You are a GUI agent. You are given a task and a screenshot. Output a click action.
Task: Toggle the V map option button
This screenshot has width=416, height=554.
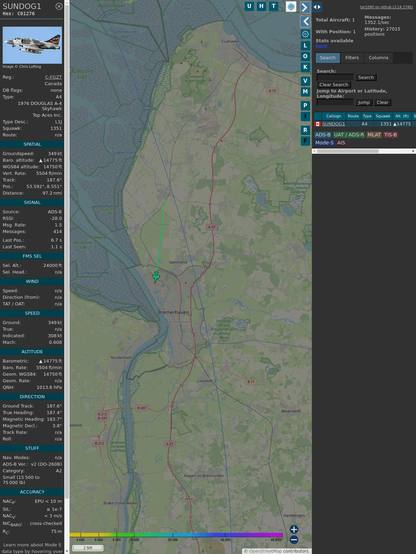(305, 81)
